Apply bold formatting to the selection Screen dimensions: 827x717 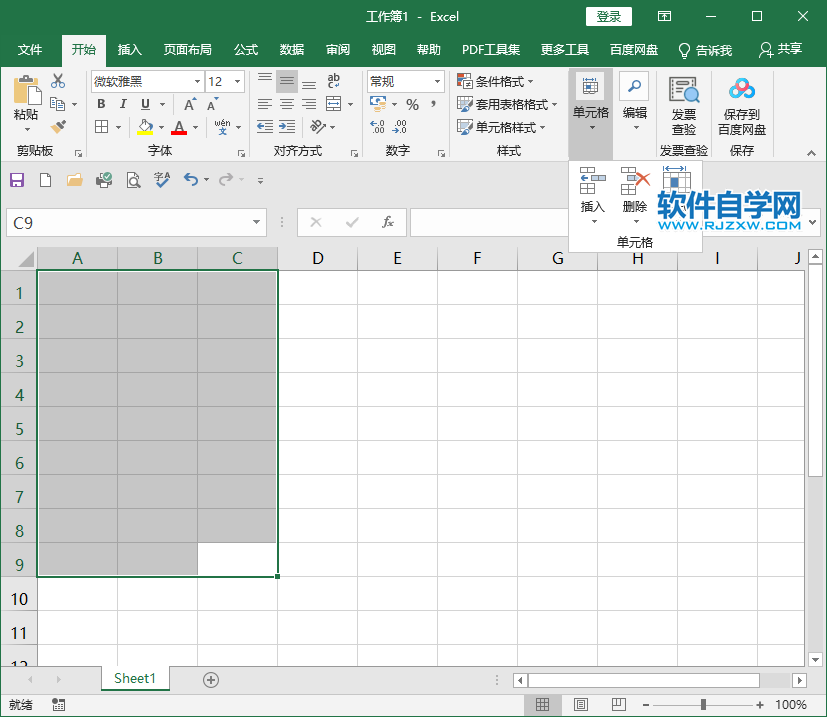point(100,103)
